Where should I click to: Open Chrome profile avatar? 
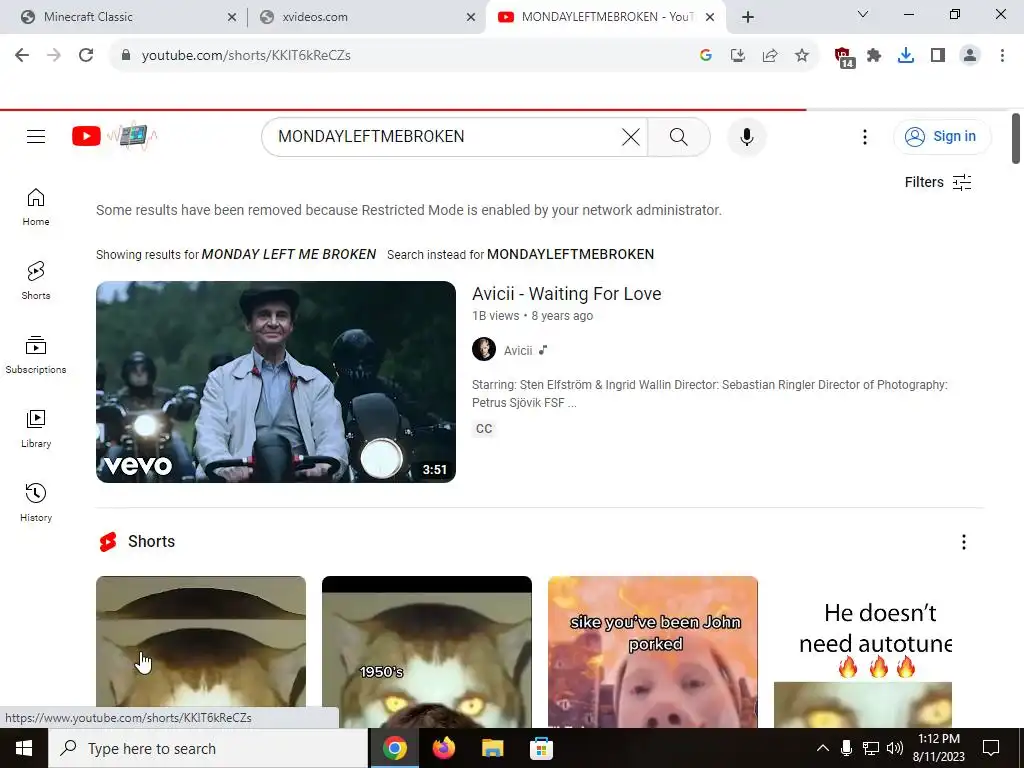click(970, 56)
